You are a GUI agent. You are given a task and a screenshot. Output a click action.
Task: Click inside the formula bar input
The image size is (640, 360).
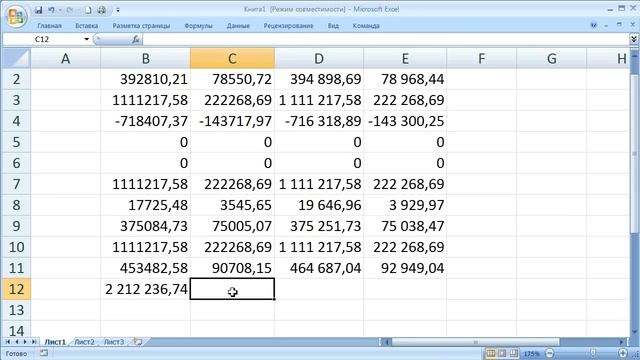click(386, 39)
